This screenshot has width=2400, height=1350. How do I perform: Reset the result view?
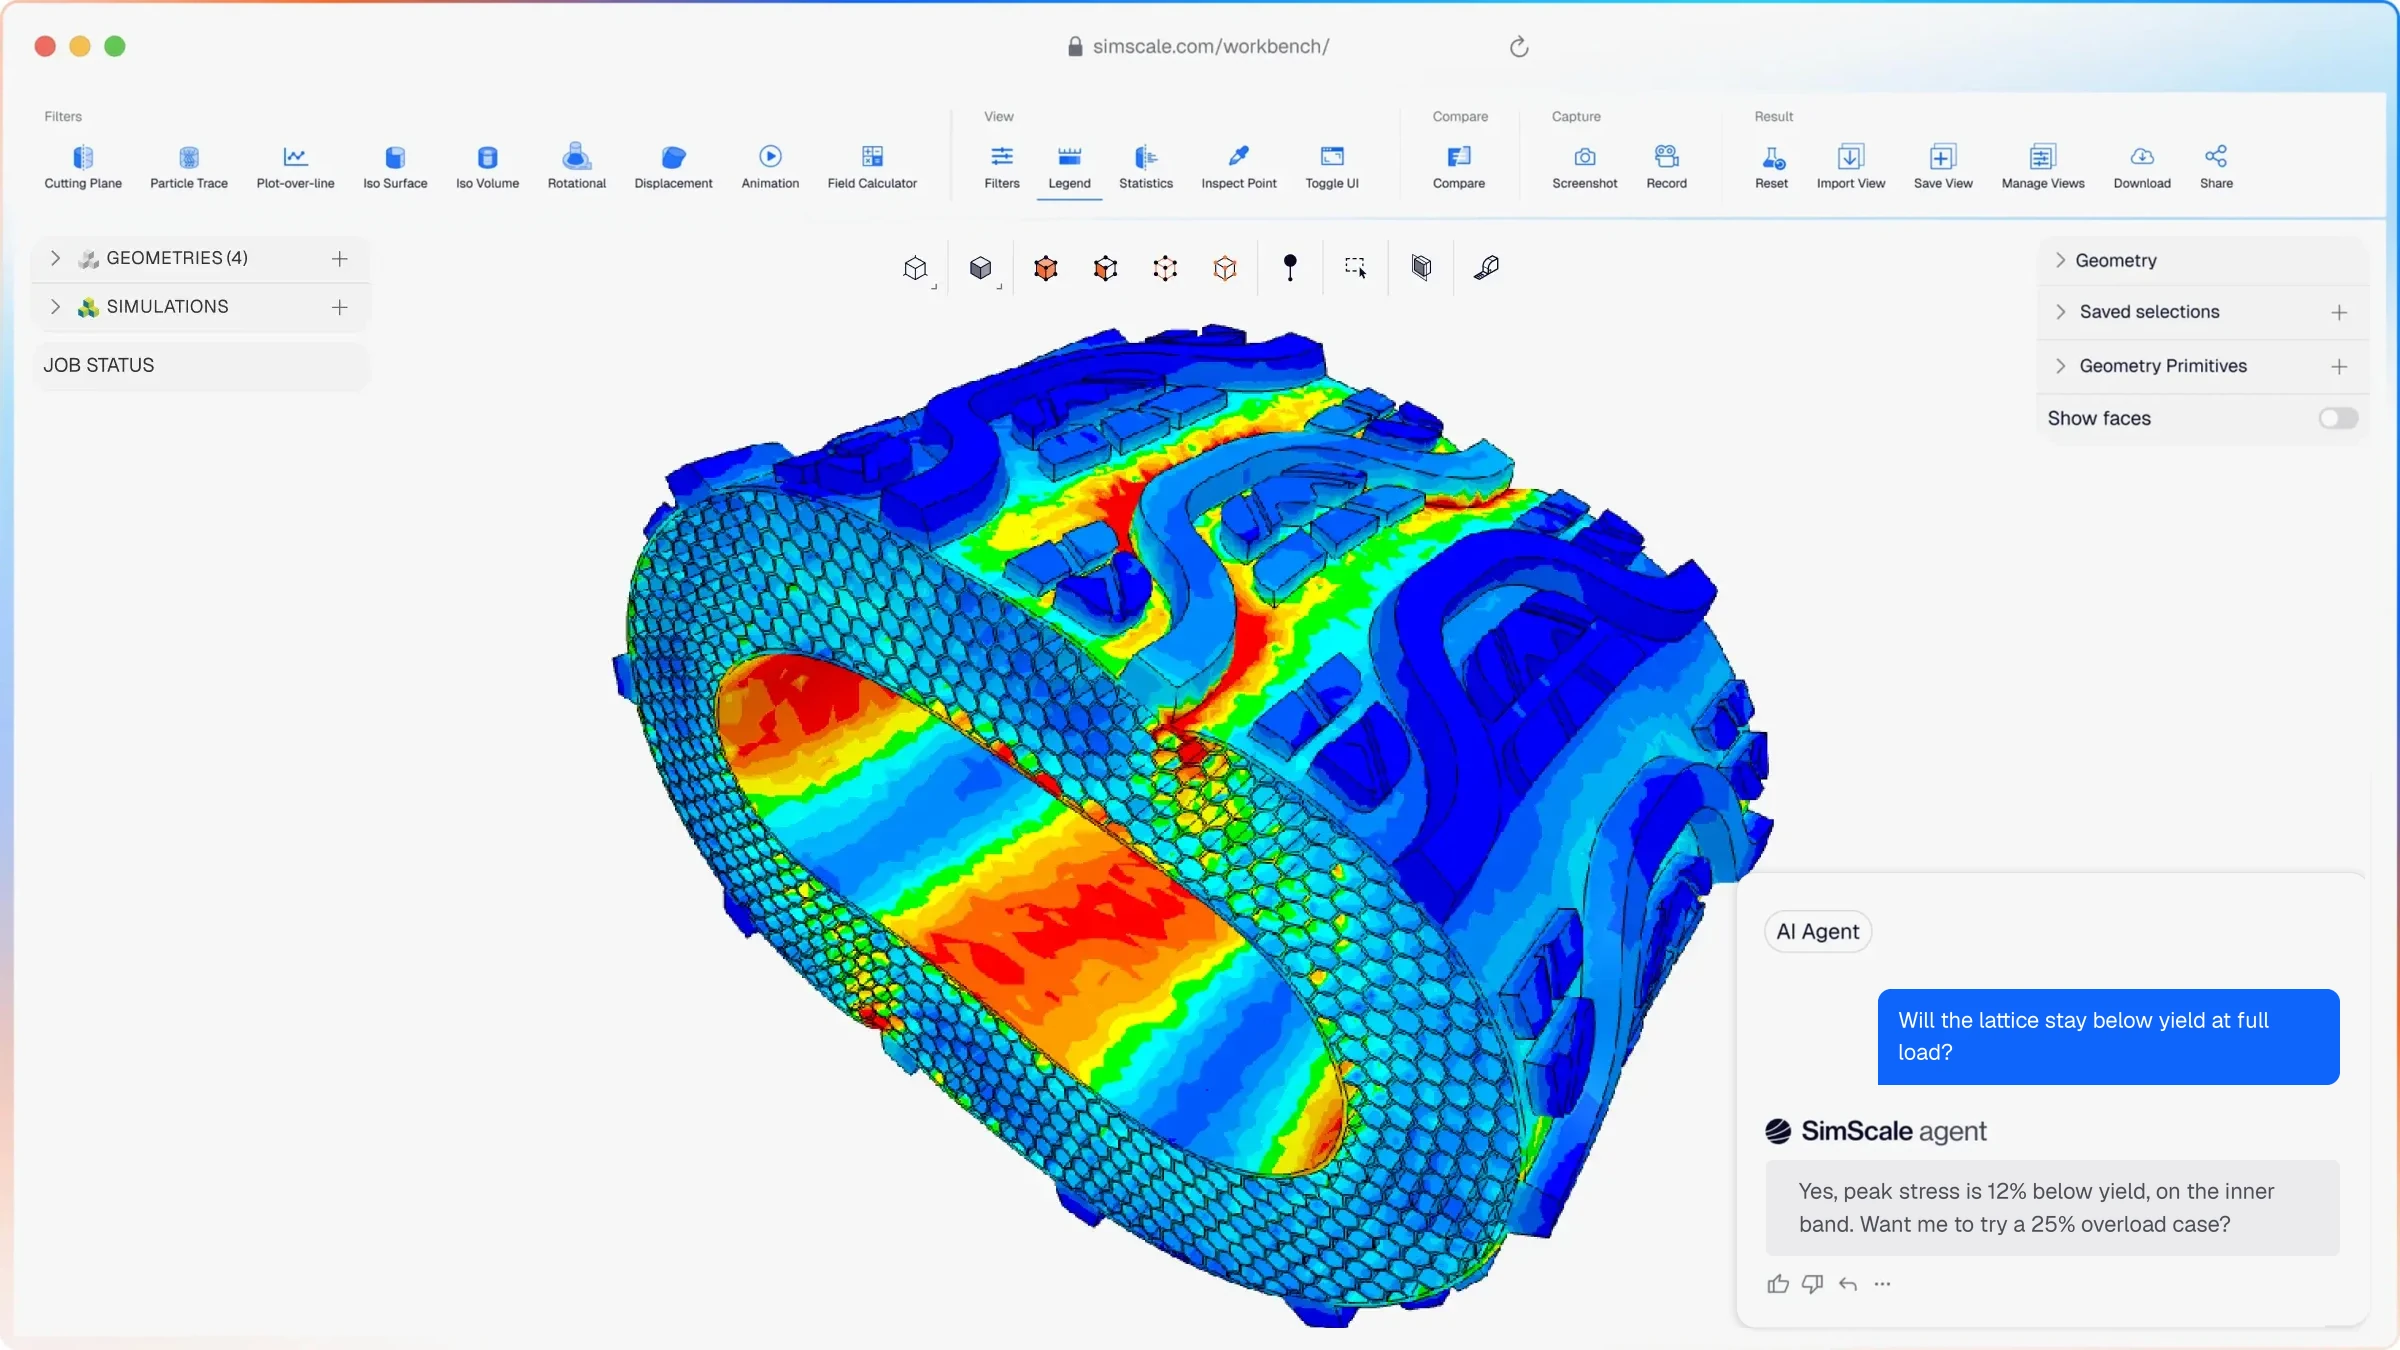click(x=1771, y=167)
